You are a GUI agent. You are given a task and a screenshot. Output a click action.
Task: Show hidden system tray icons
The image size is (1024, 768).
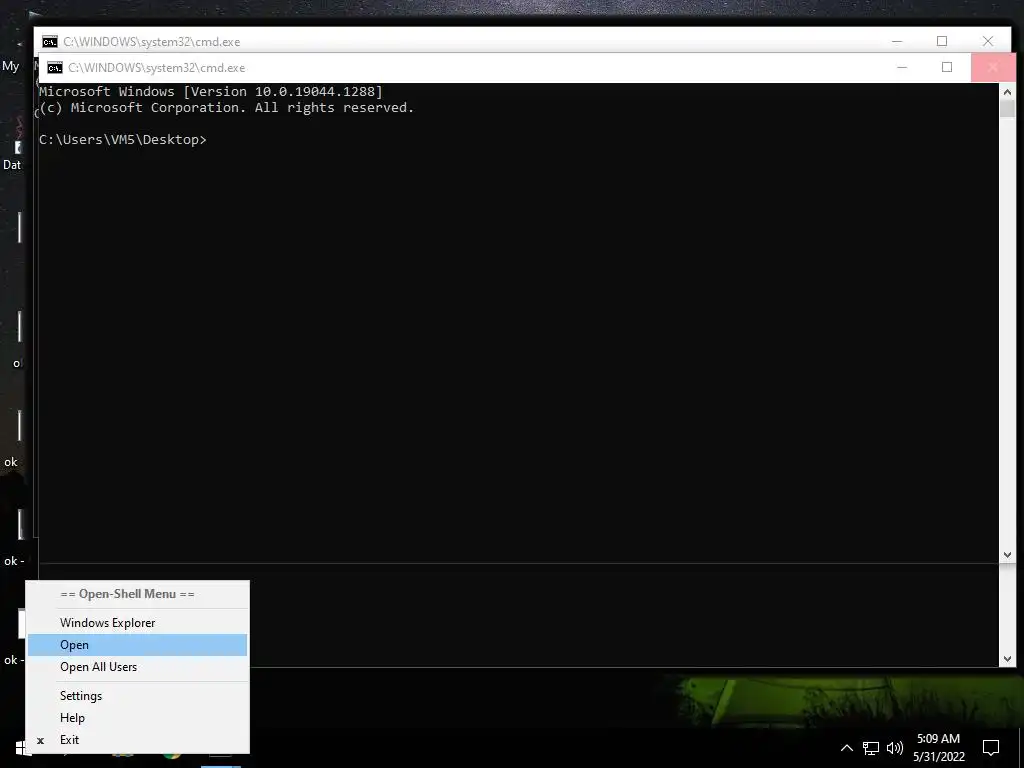pyautogui.click(x=846, y=748)
